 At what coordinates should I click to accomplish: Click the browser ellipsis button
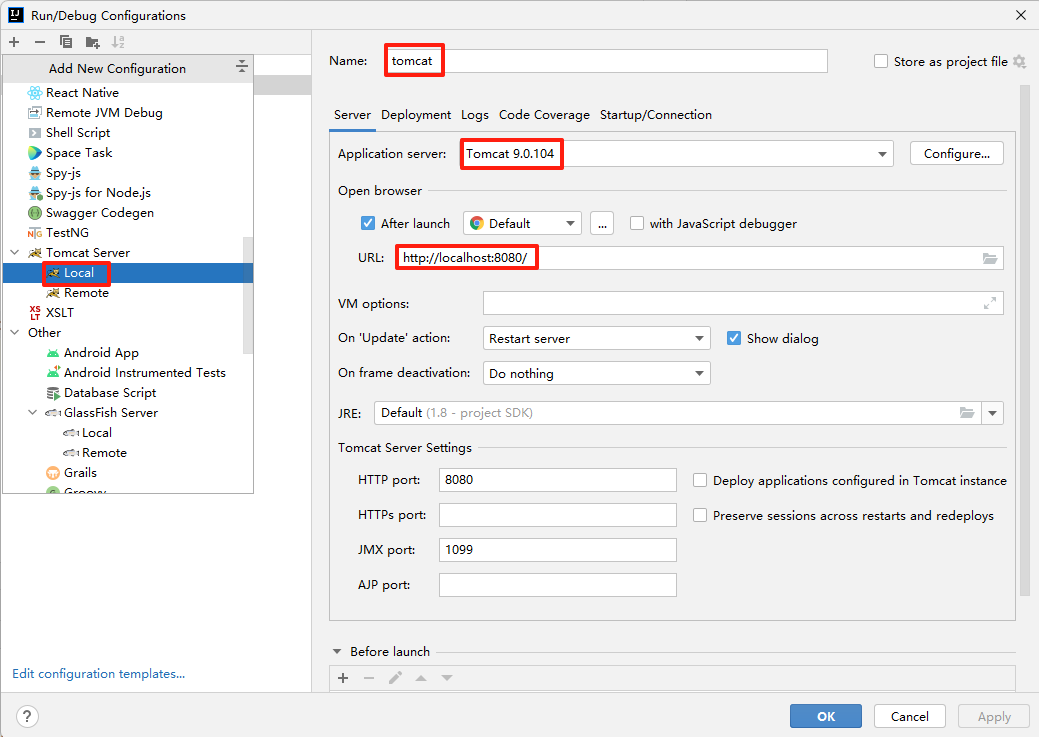pos(602,223)
